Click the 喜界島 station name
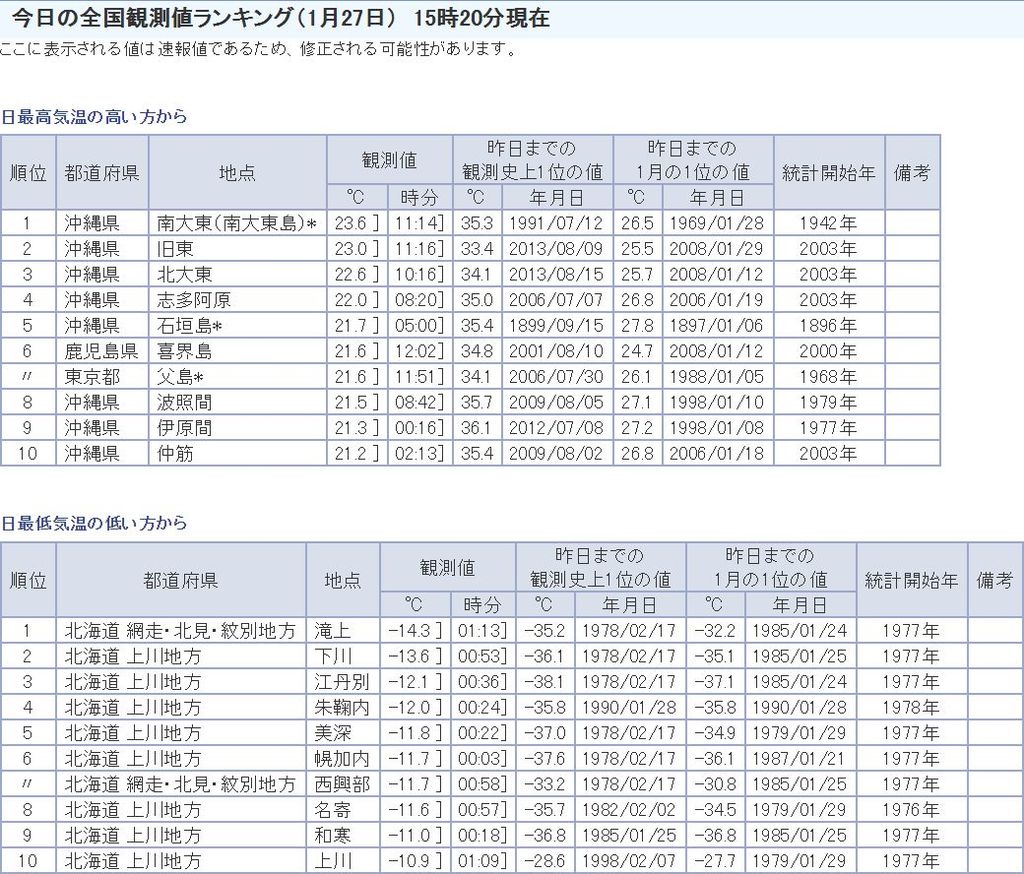1024x874 pixels. pyautogui.click(x=184, y=351)
